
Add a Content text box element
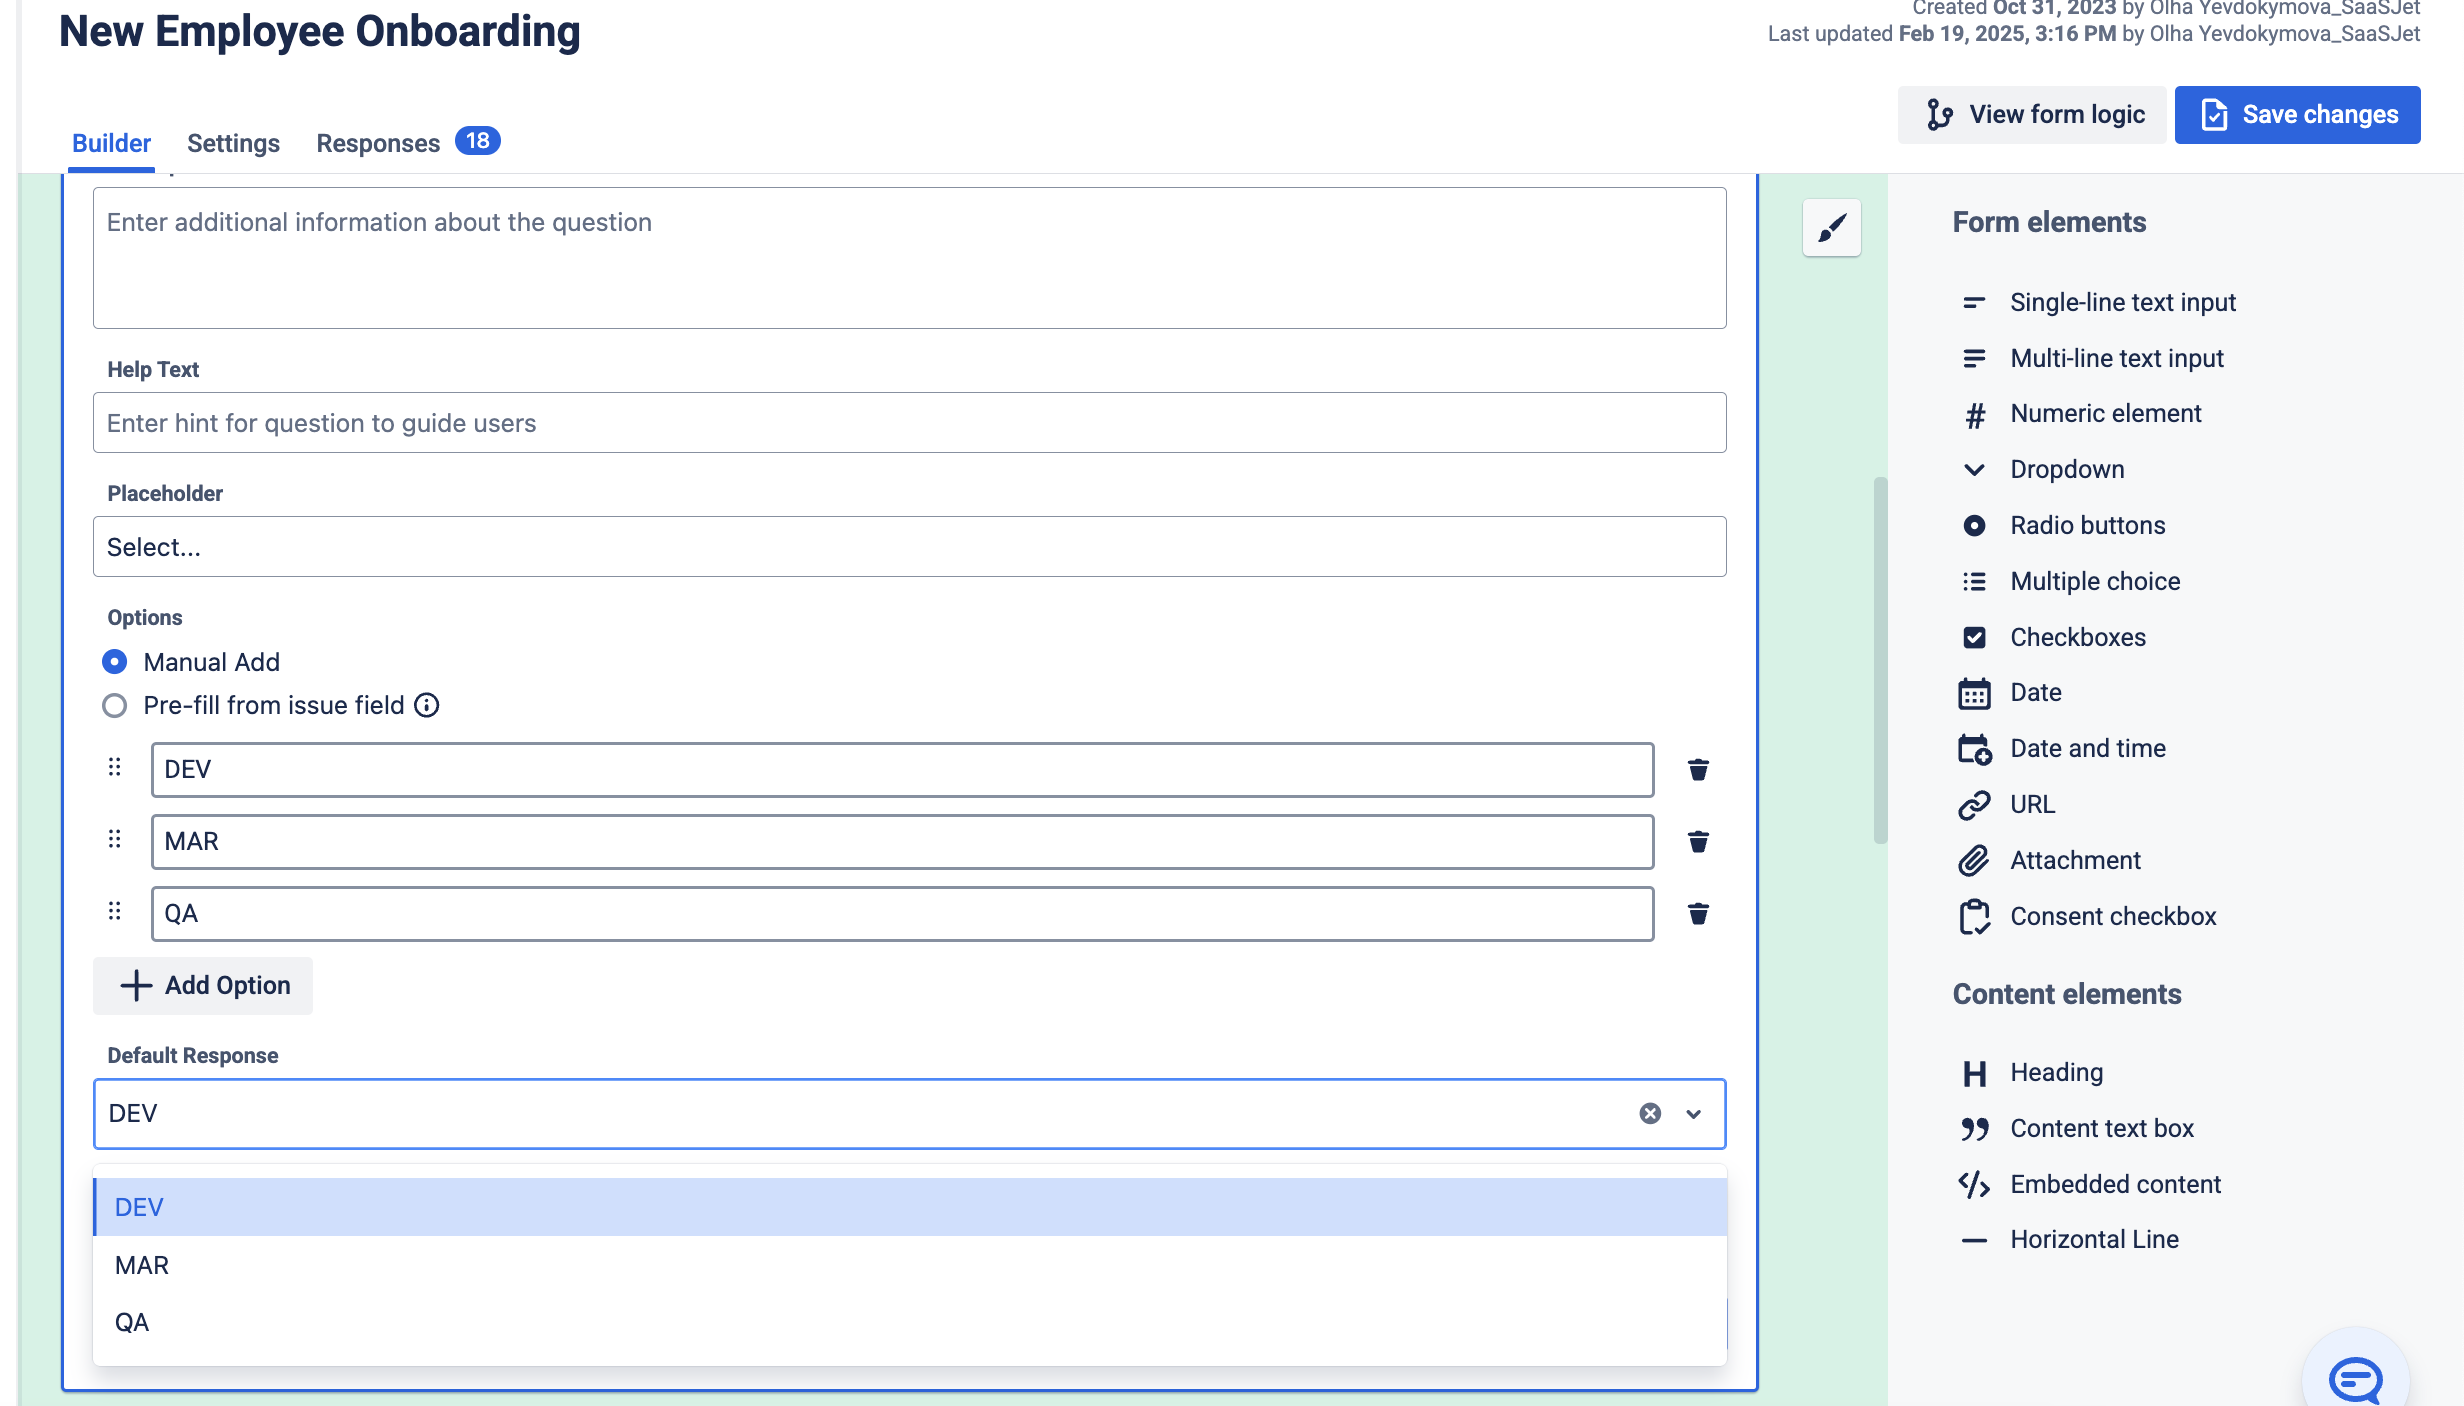2077,1128
